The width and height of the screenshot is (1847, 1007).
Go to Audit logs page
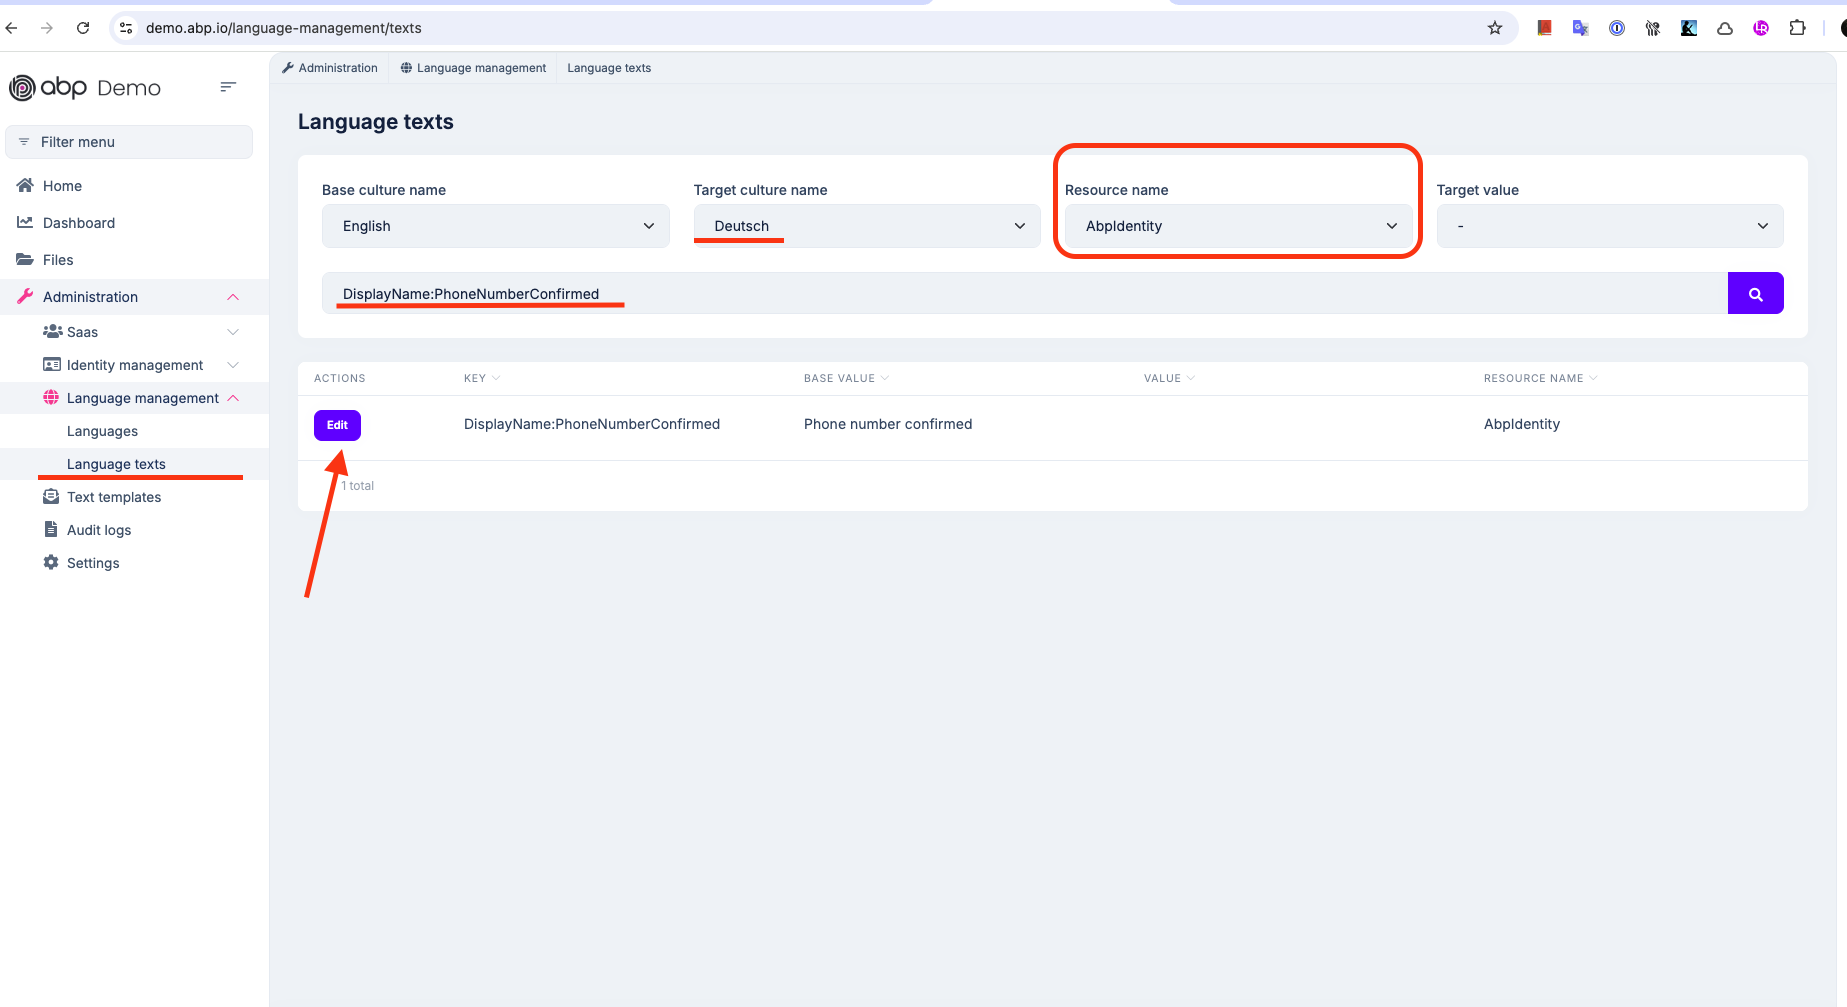(99, 530)
